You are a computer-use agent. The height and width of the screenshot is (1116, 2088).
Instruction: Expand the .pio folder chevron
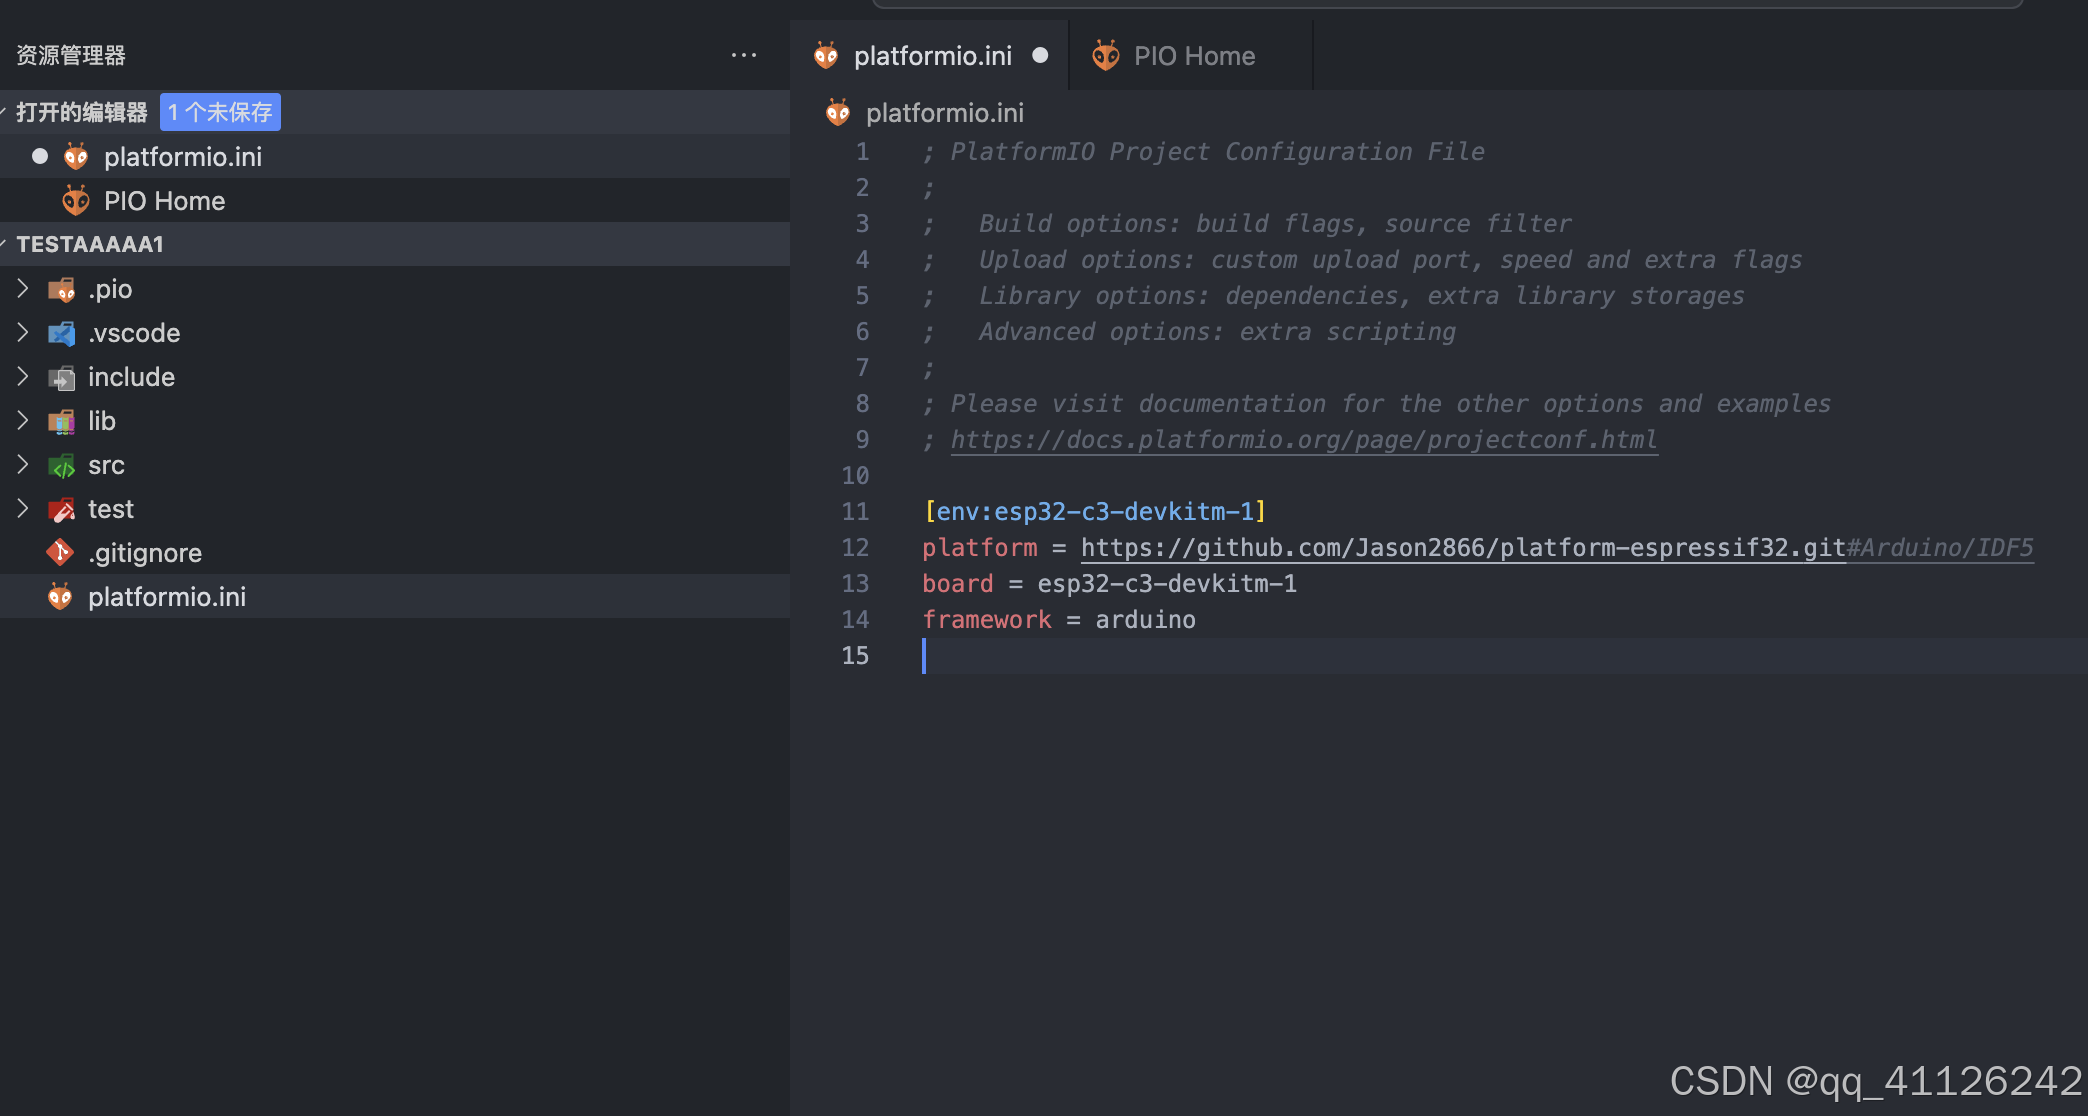pyautogui.click(x=23, y=289)
